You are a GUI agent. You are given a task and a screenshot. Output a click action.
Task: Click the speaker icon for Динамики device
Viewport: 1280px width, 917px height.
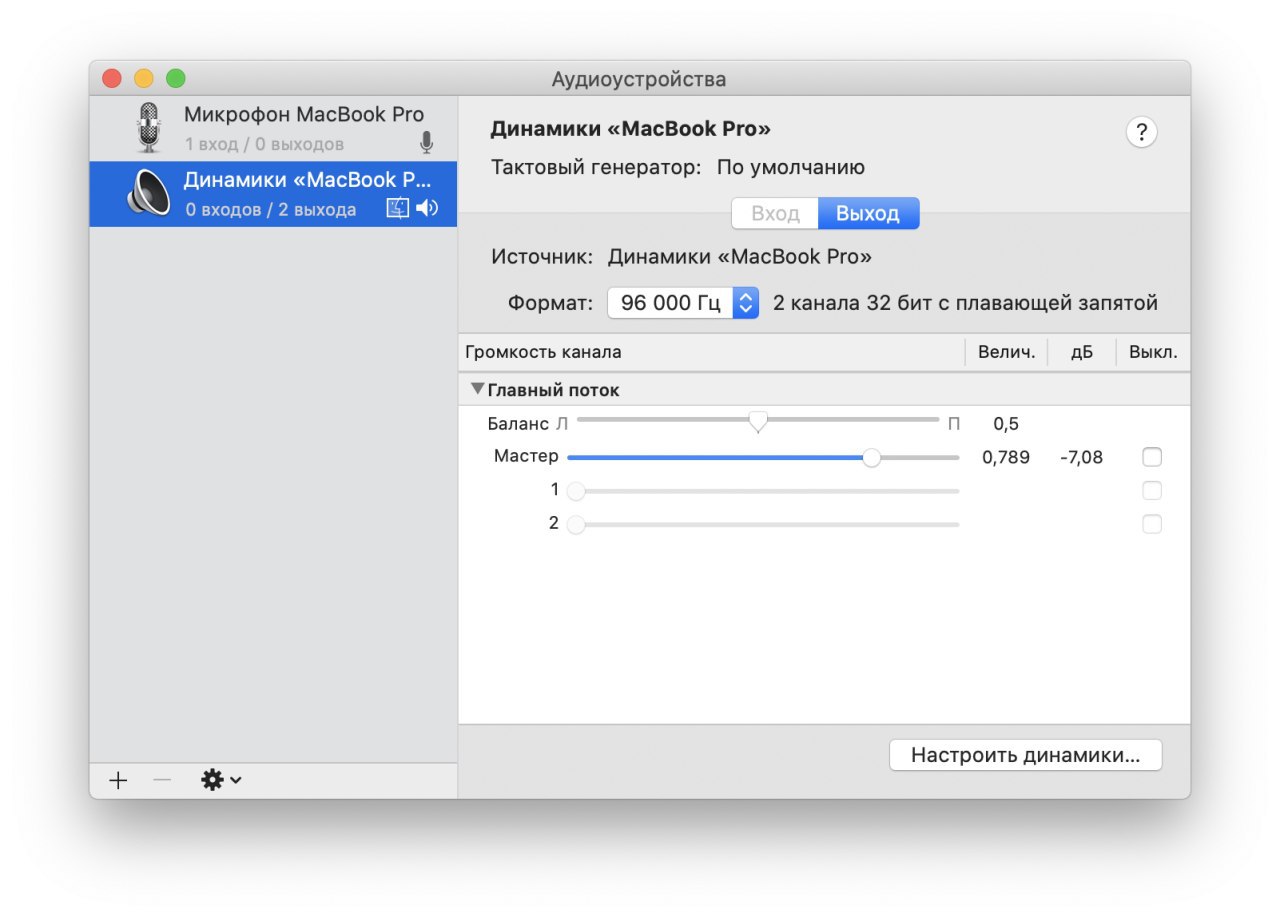[149, 193]
